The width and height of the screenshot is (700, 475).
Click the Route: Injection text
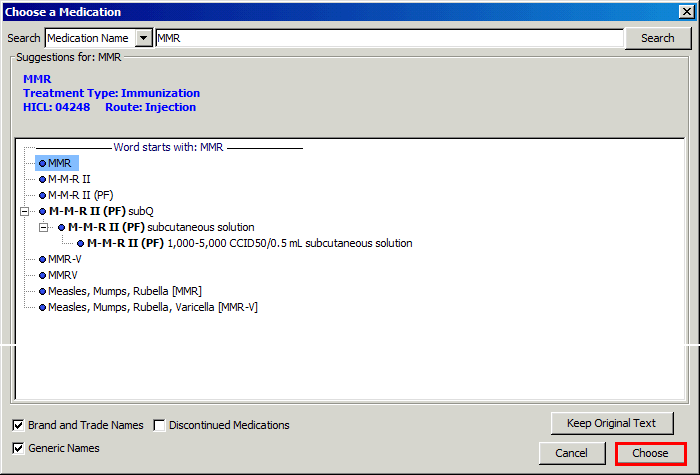click(x=150, y=107)
